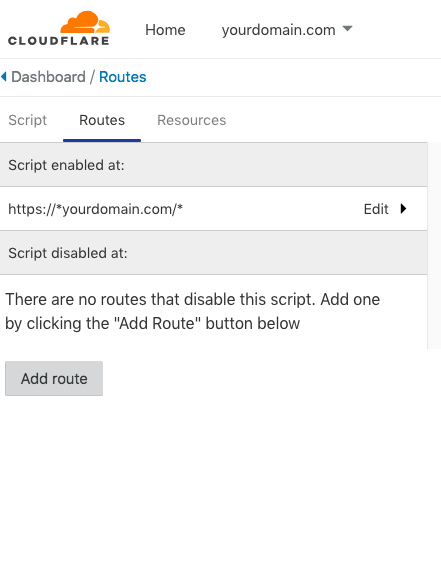Click the slash separator in breadcrumb

coord(92,77)
